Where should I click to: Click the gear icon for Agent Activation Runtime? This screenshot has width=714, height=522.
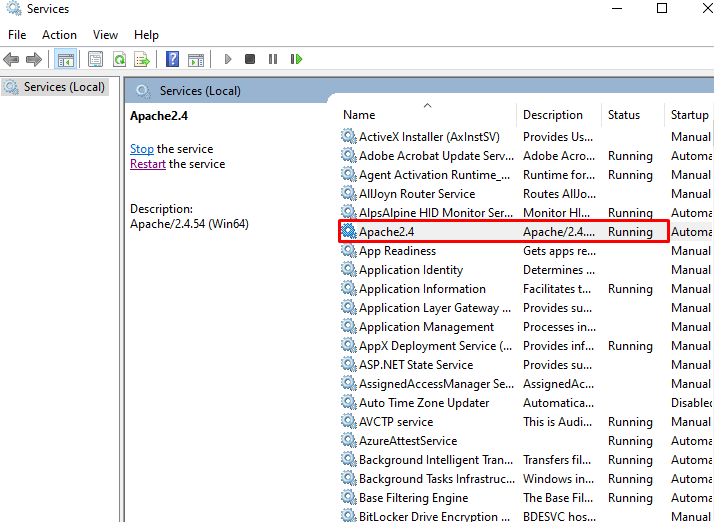point(348,174)
